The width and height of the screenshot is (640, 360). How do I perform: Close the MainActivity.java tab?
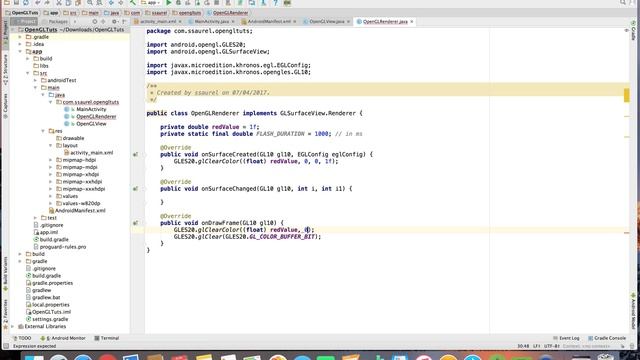tap(233, 22)
